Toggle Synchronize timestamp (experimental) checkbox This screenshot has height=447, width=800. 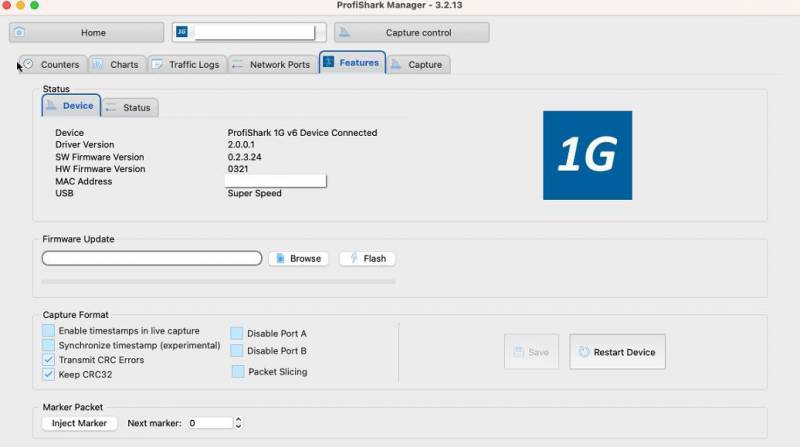point(49,345)
